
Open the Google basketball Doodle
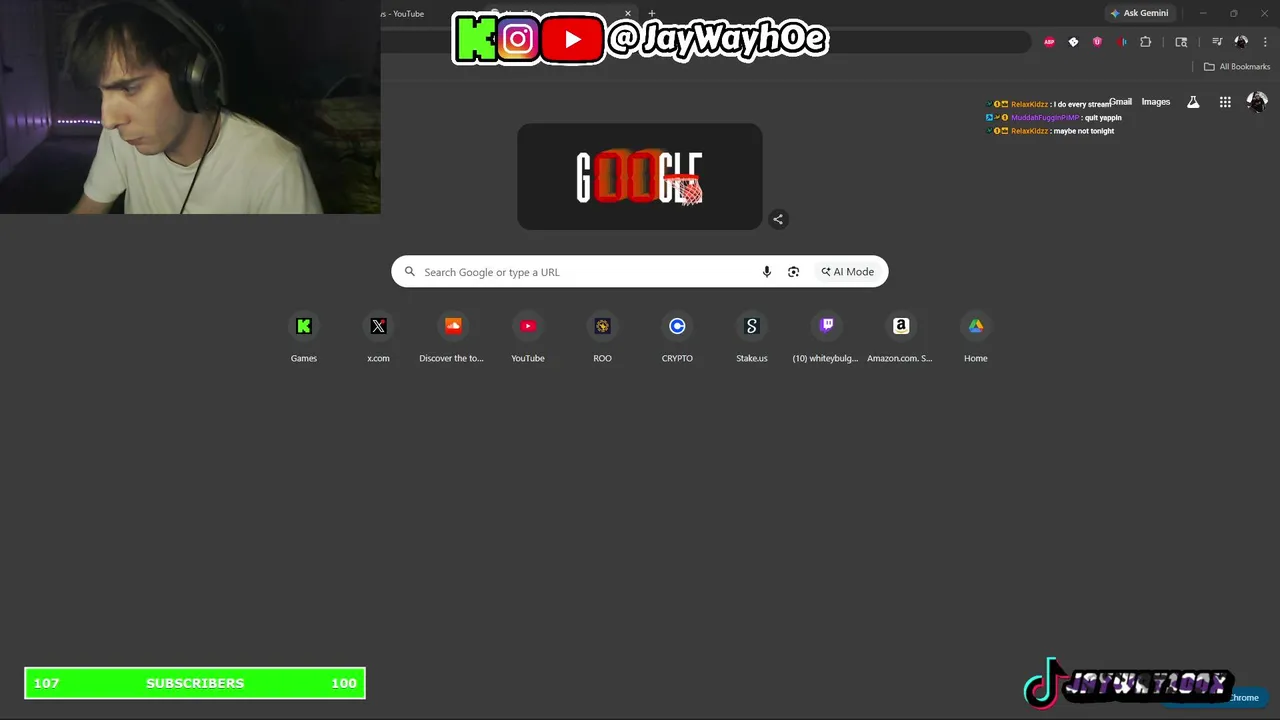click(x=640, y=177)
